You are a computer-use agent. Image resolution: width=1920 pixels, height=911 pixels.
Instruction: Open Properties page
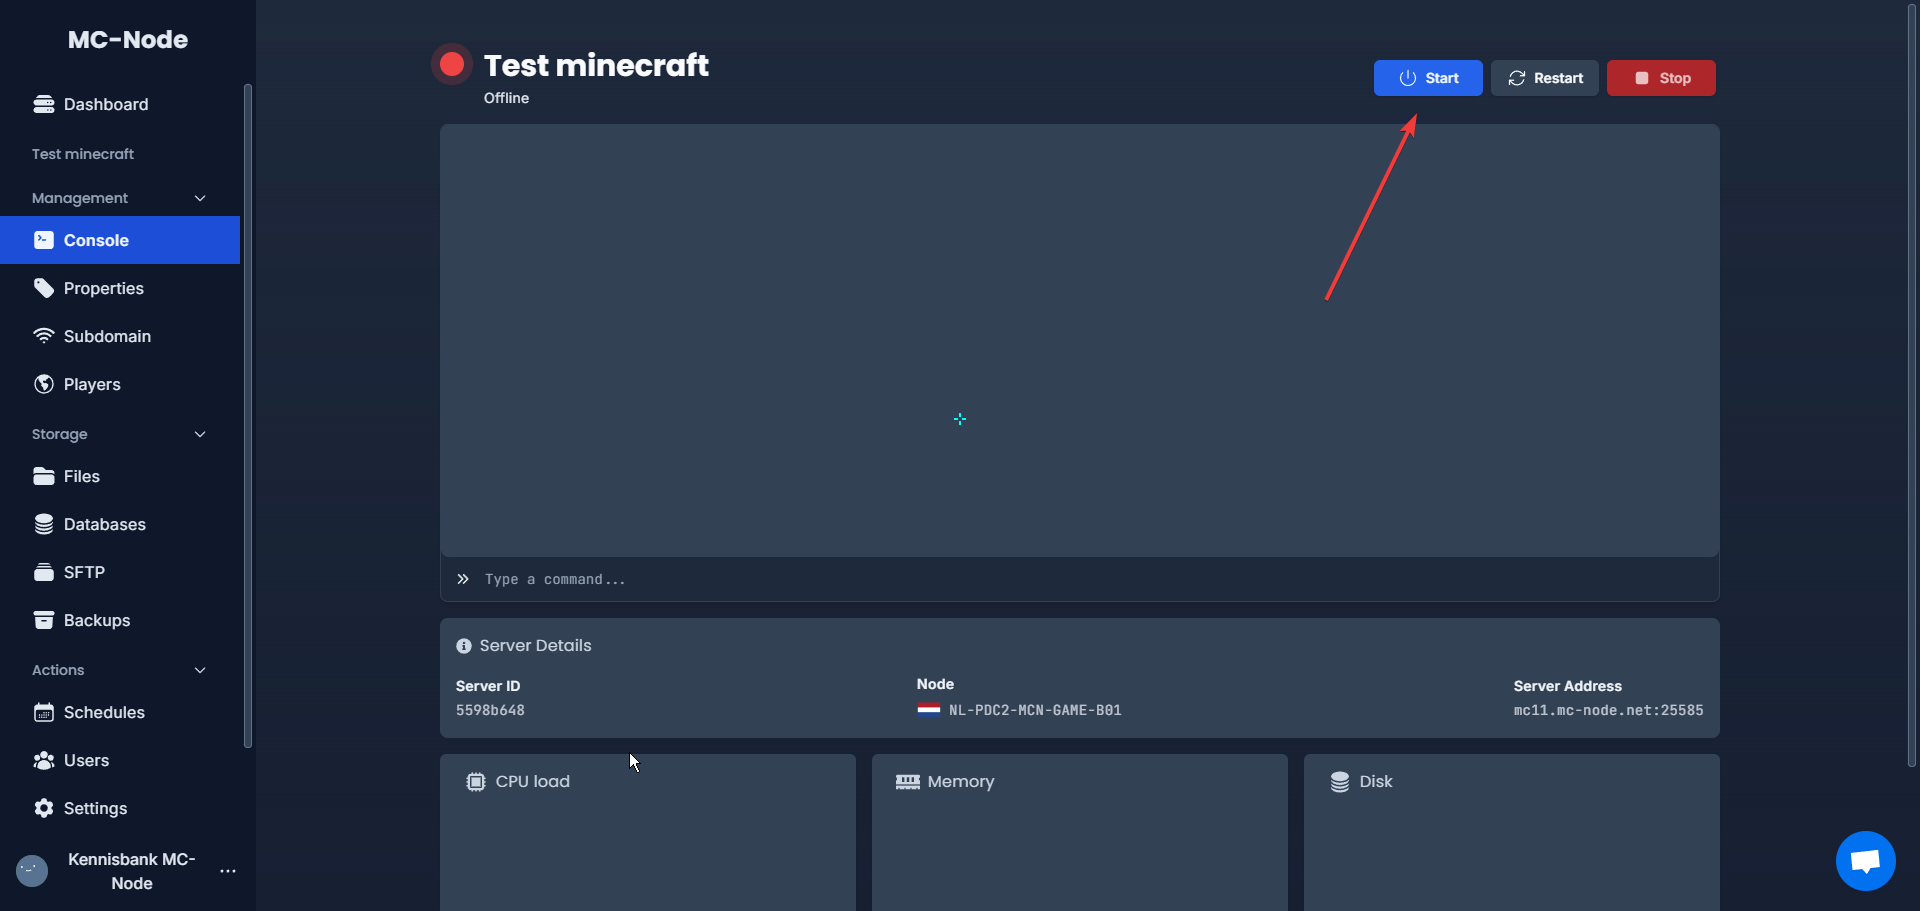[120, 288]
